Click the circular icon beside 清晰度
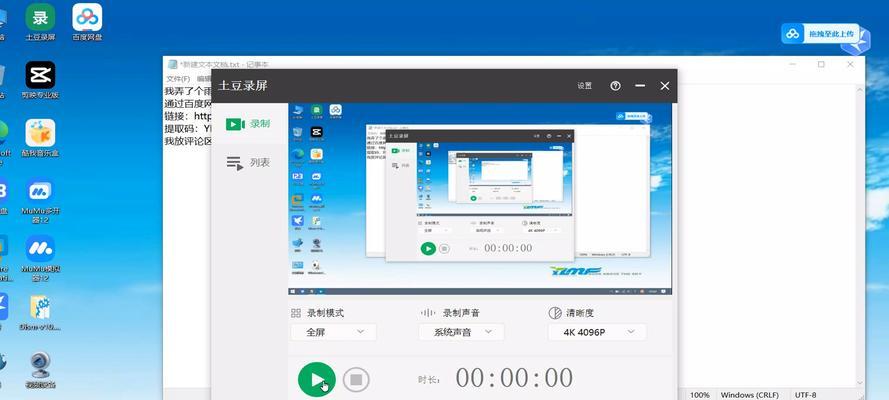Image resolution: width=889 pixels, height=400 pixels. 555,313
